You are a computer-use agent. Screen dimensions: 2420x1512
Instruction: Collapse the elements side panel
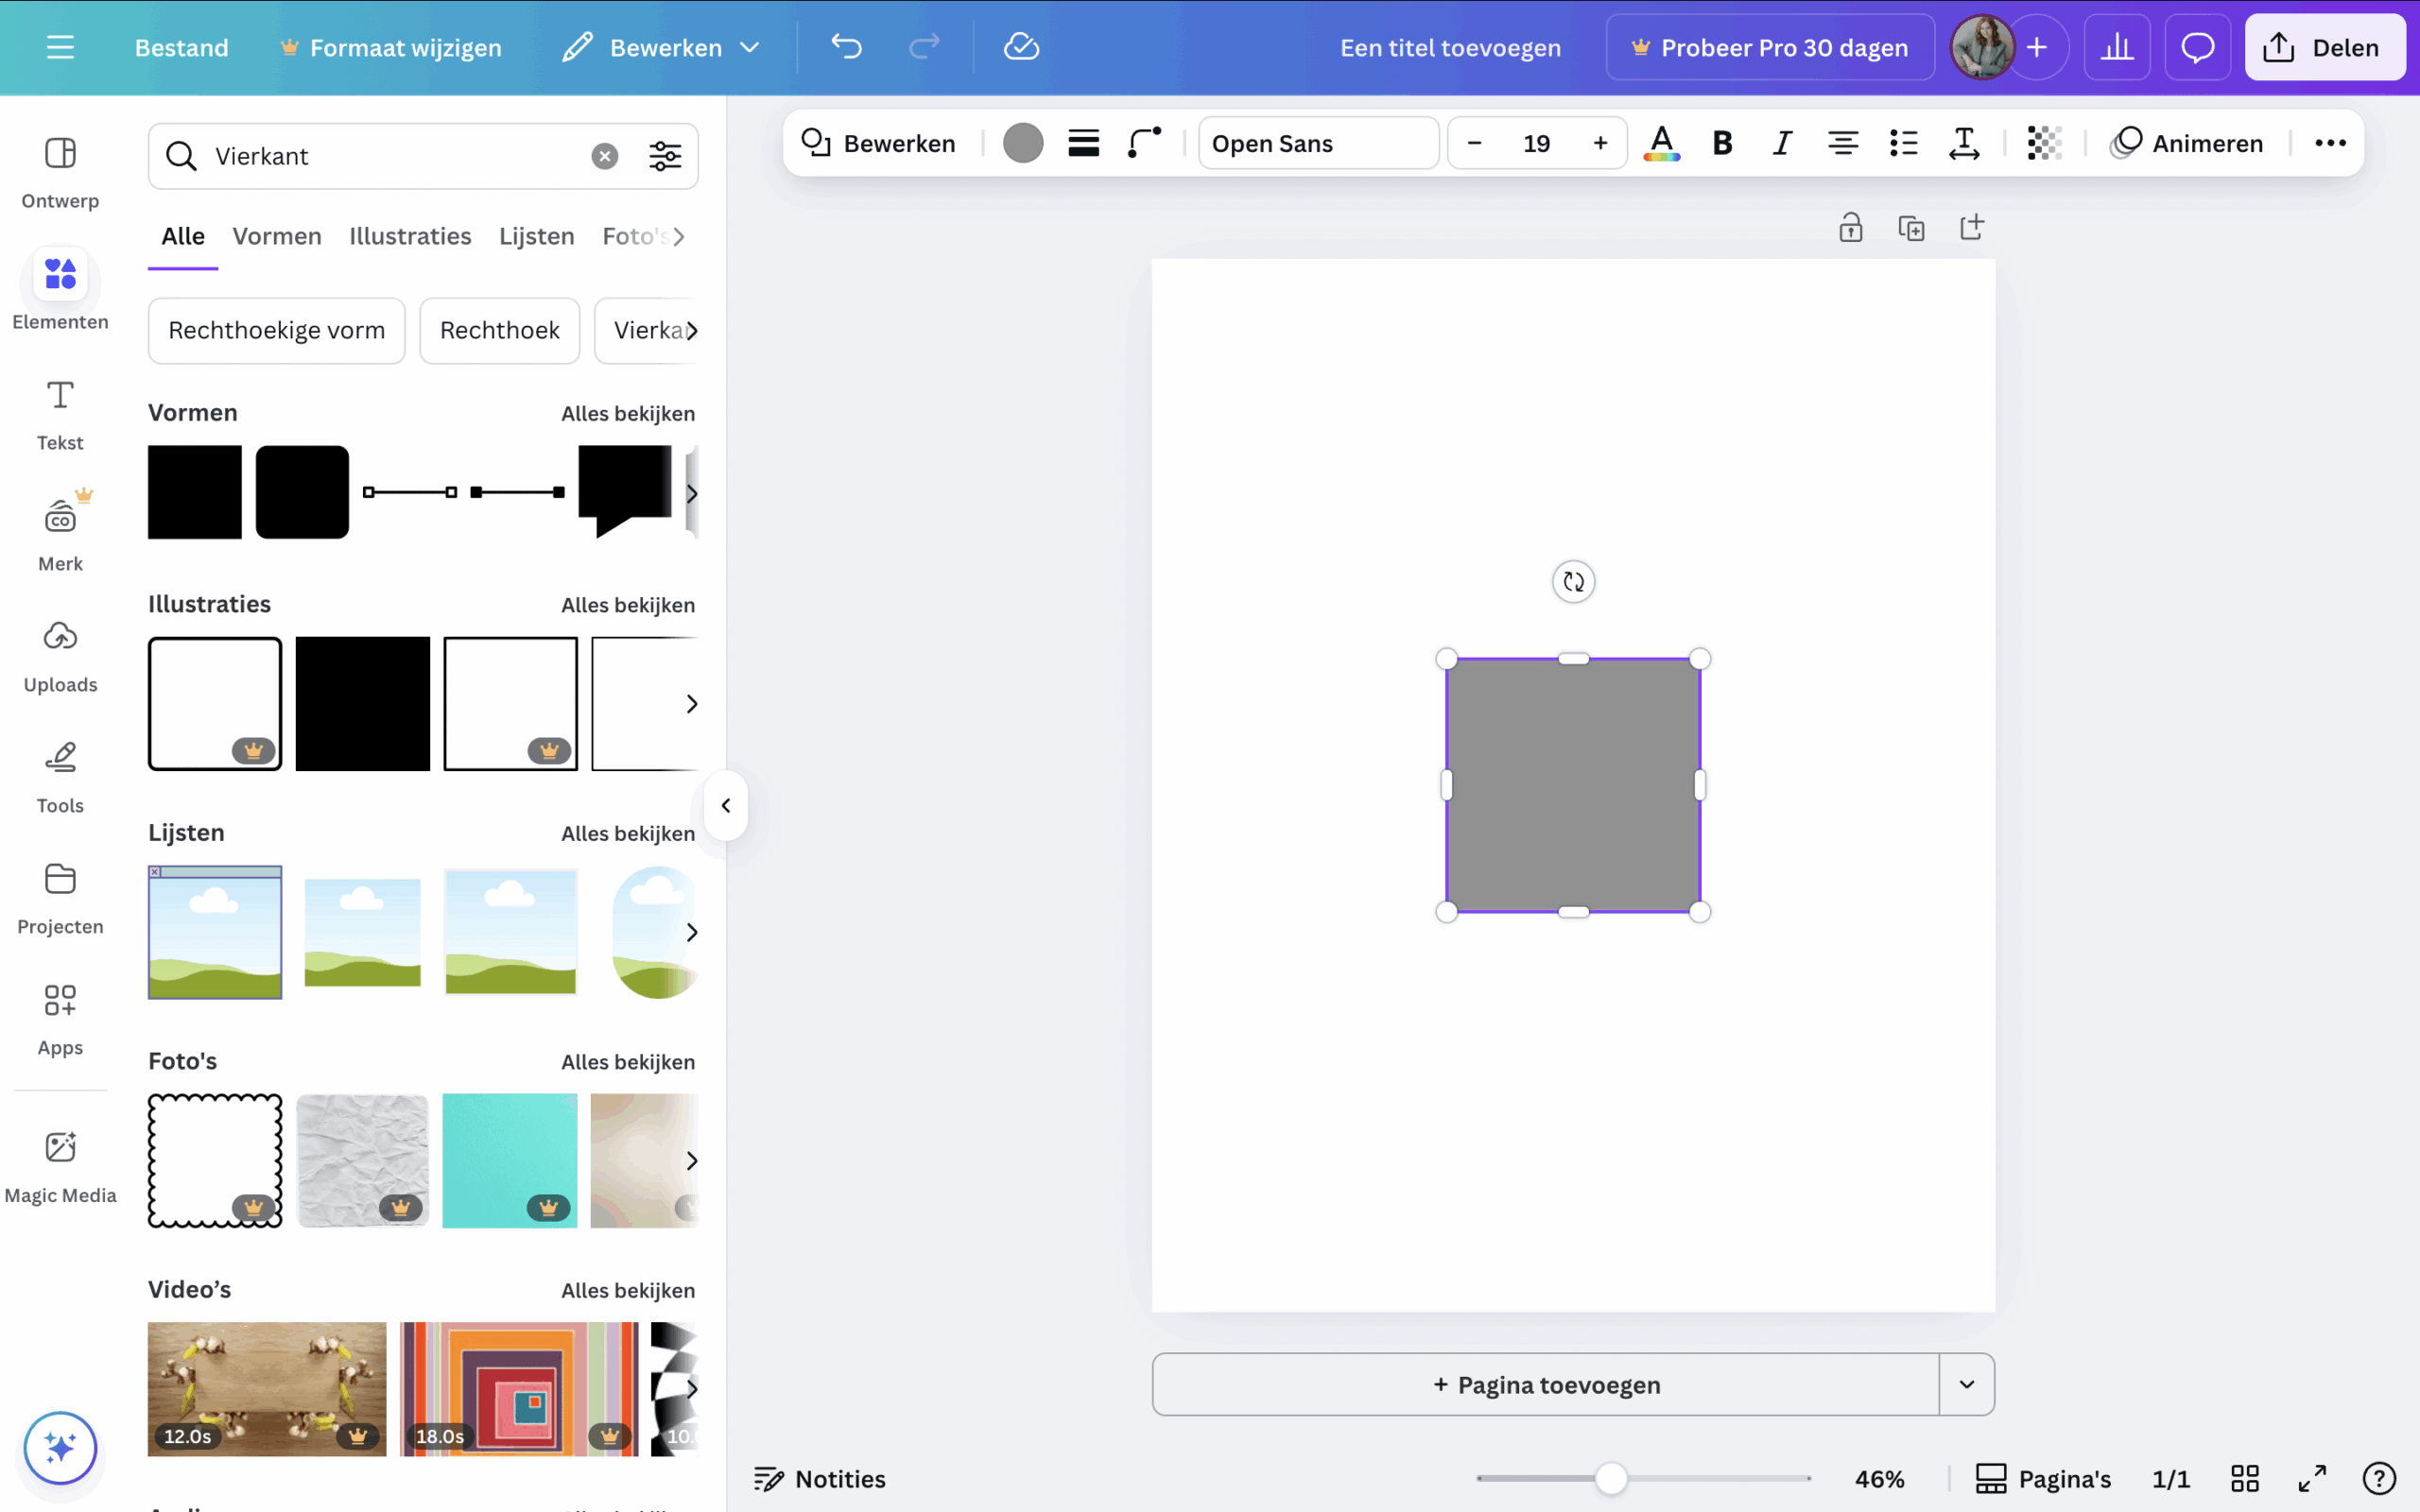pyautogui.click(x=726, y=805)
